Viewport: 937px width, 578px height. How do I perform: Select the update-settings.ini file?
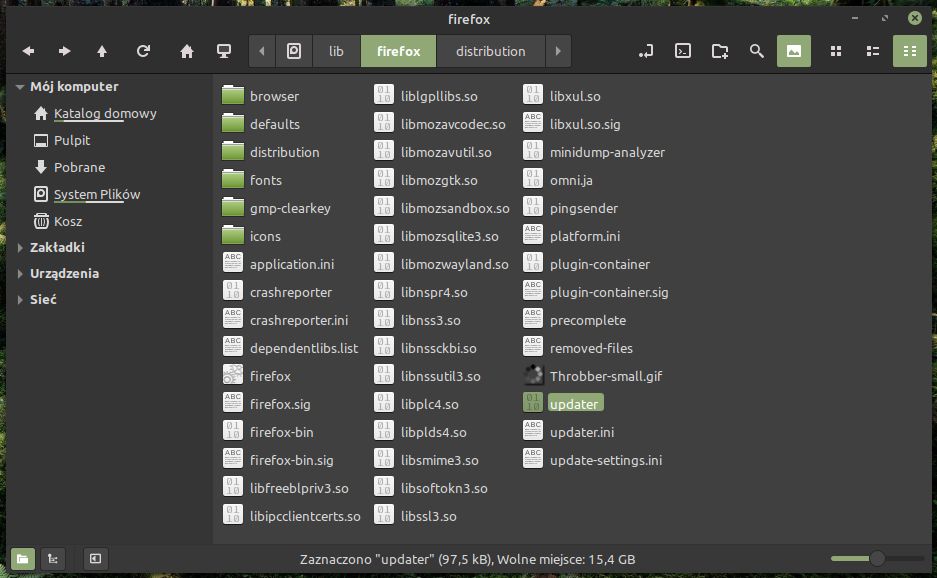pyautogui.click(x=593, y=460)
